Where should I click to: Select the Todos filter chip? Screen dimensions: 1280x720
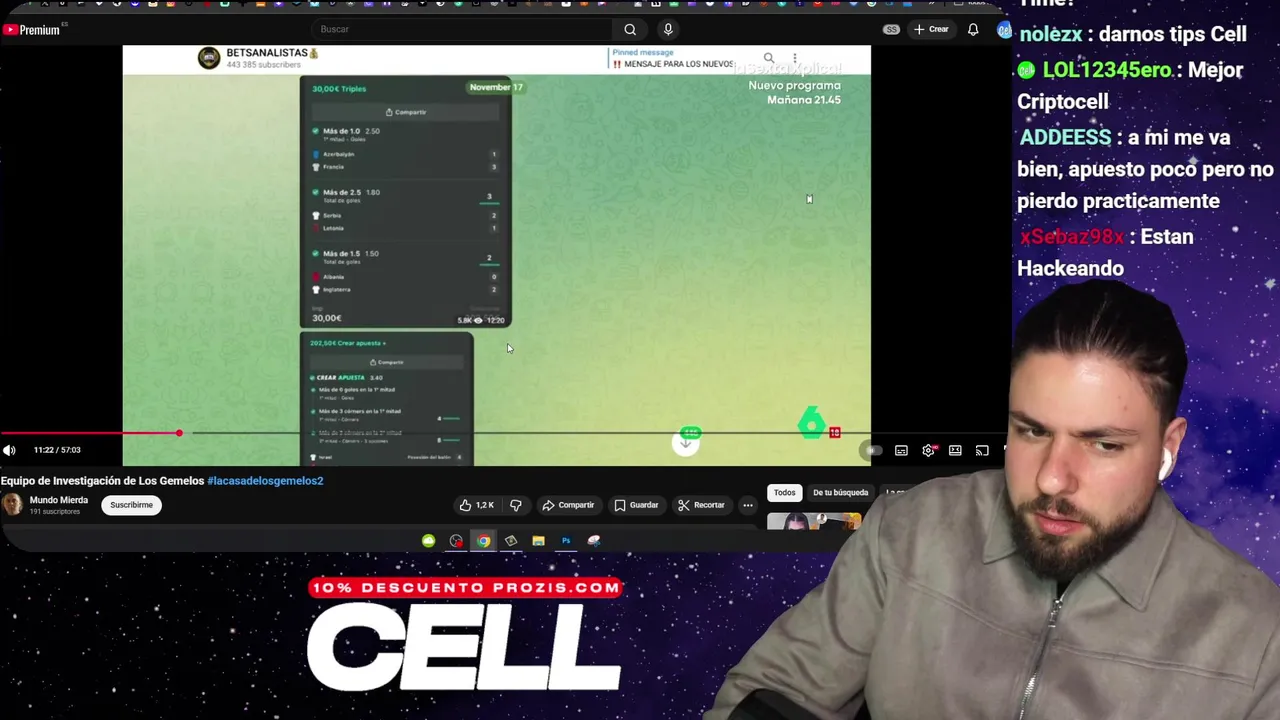pos(784,492)
